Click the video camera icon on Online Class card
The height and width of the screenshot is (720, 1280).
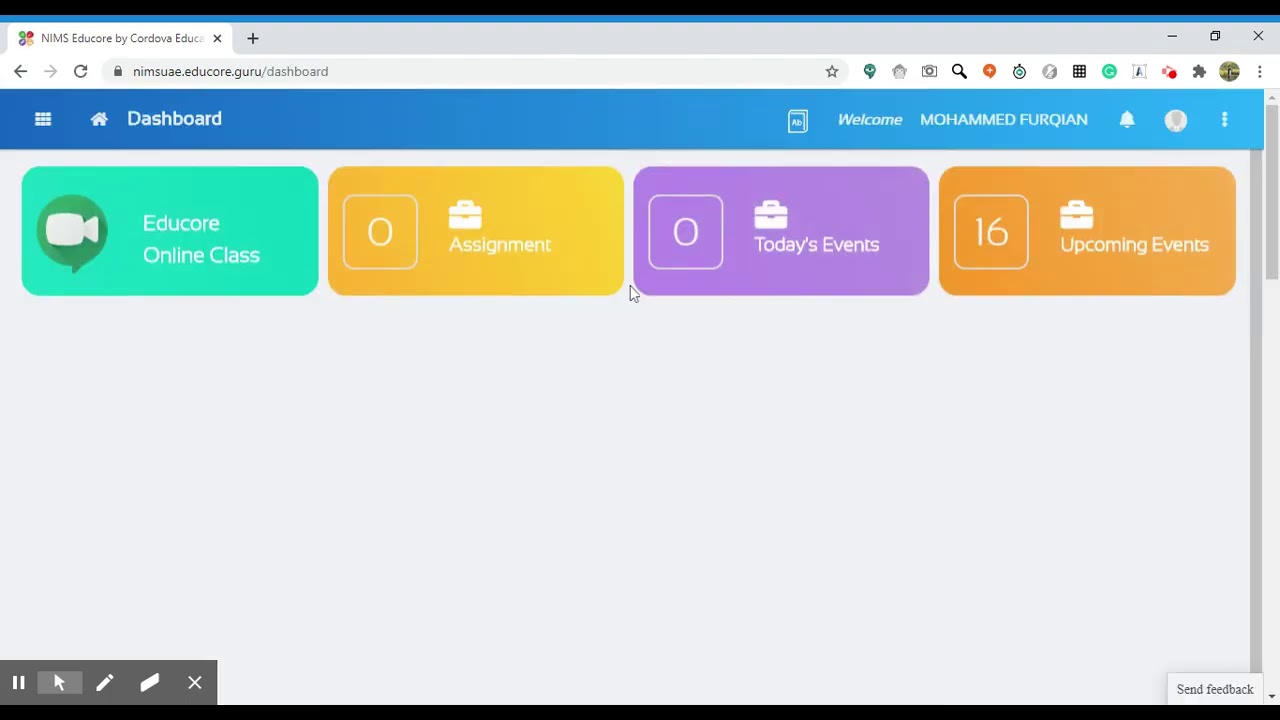pos(72,232)
